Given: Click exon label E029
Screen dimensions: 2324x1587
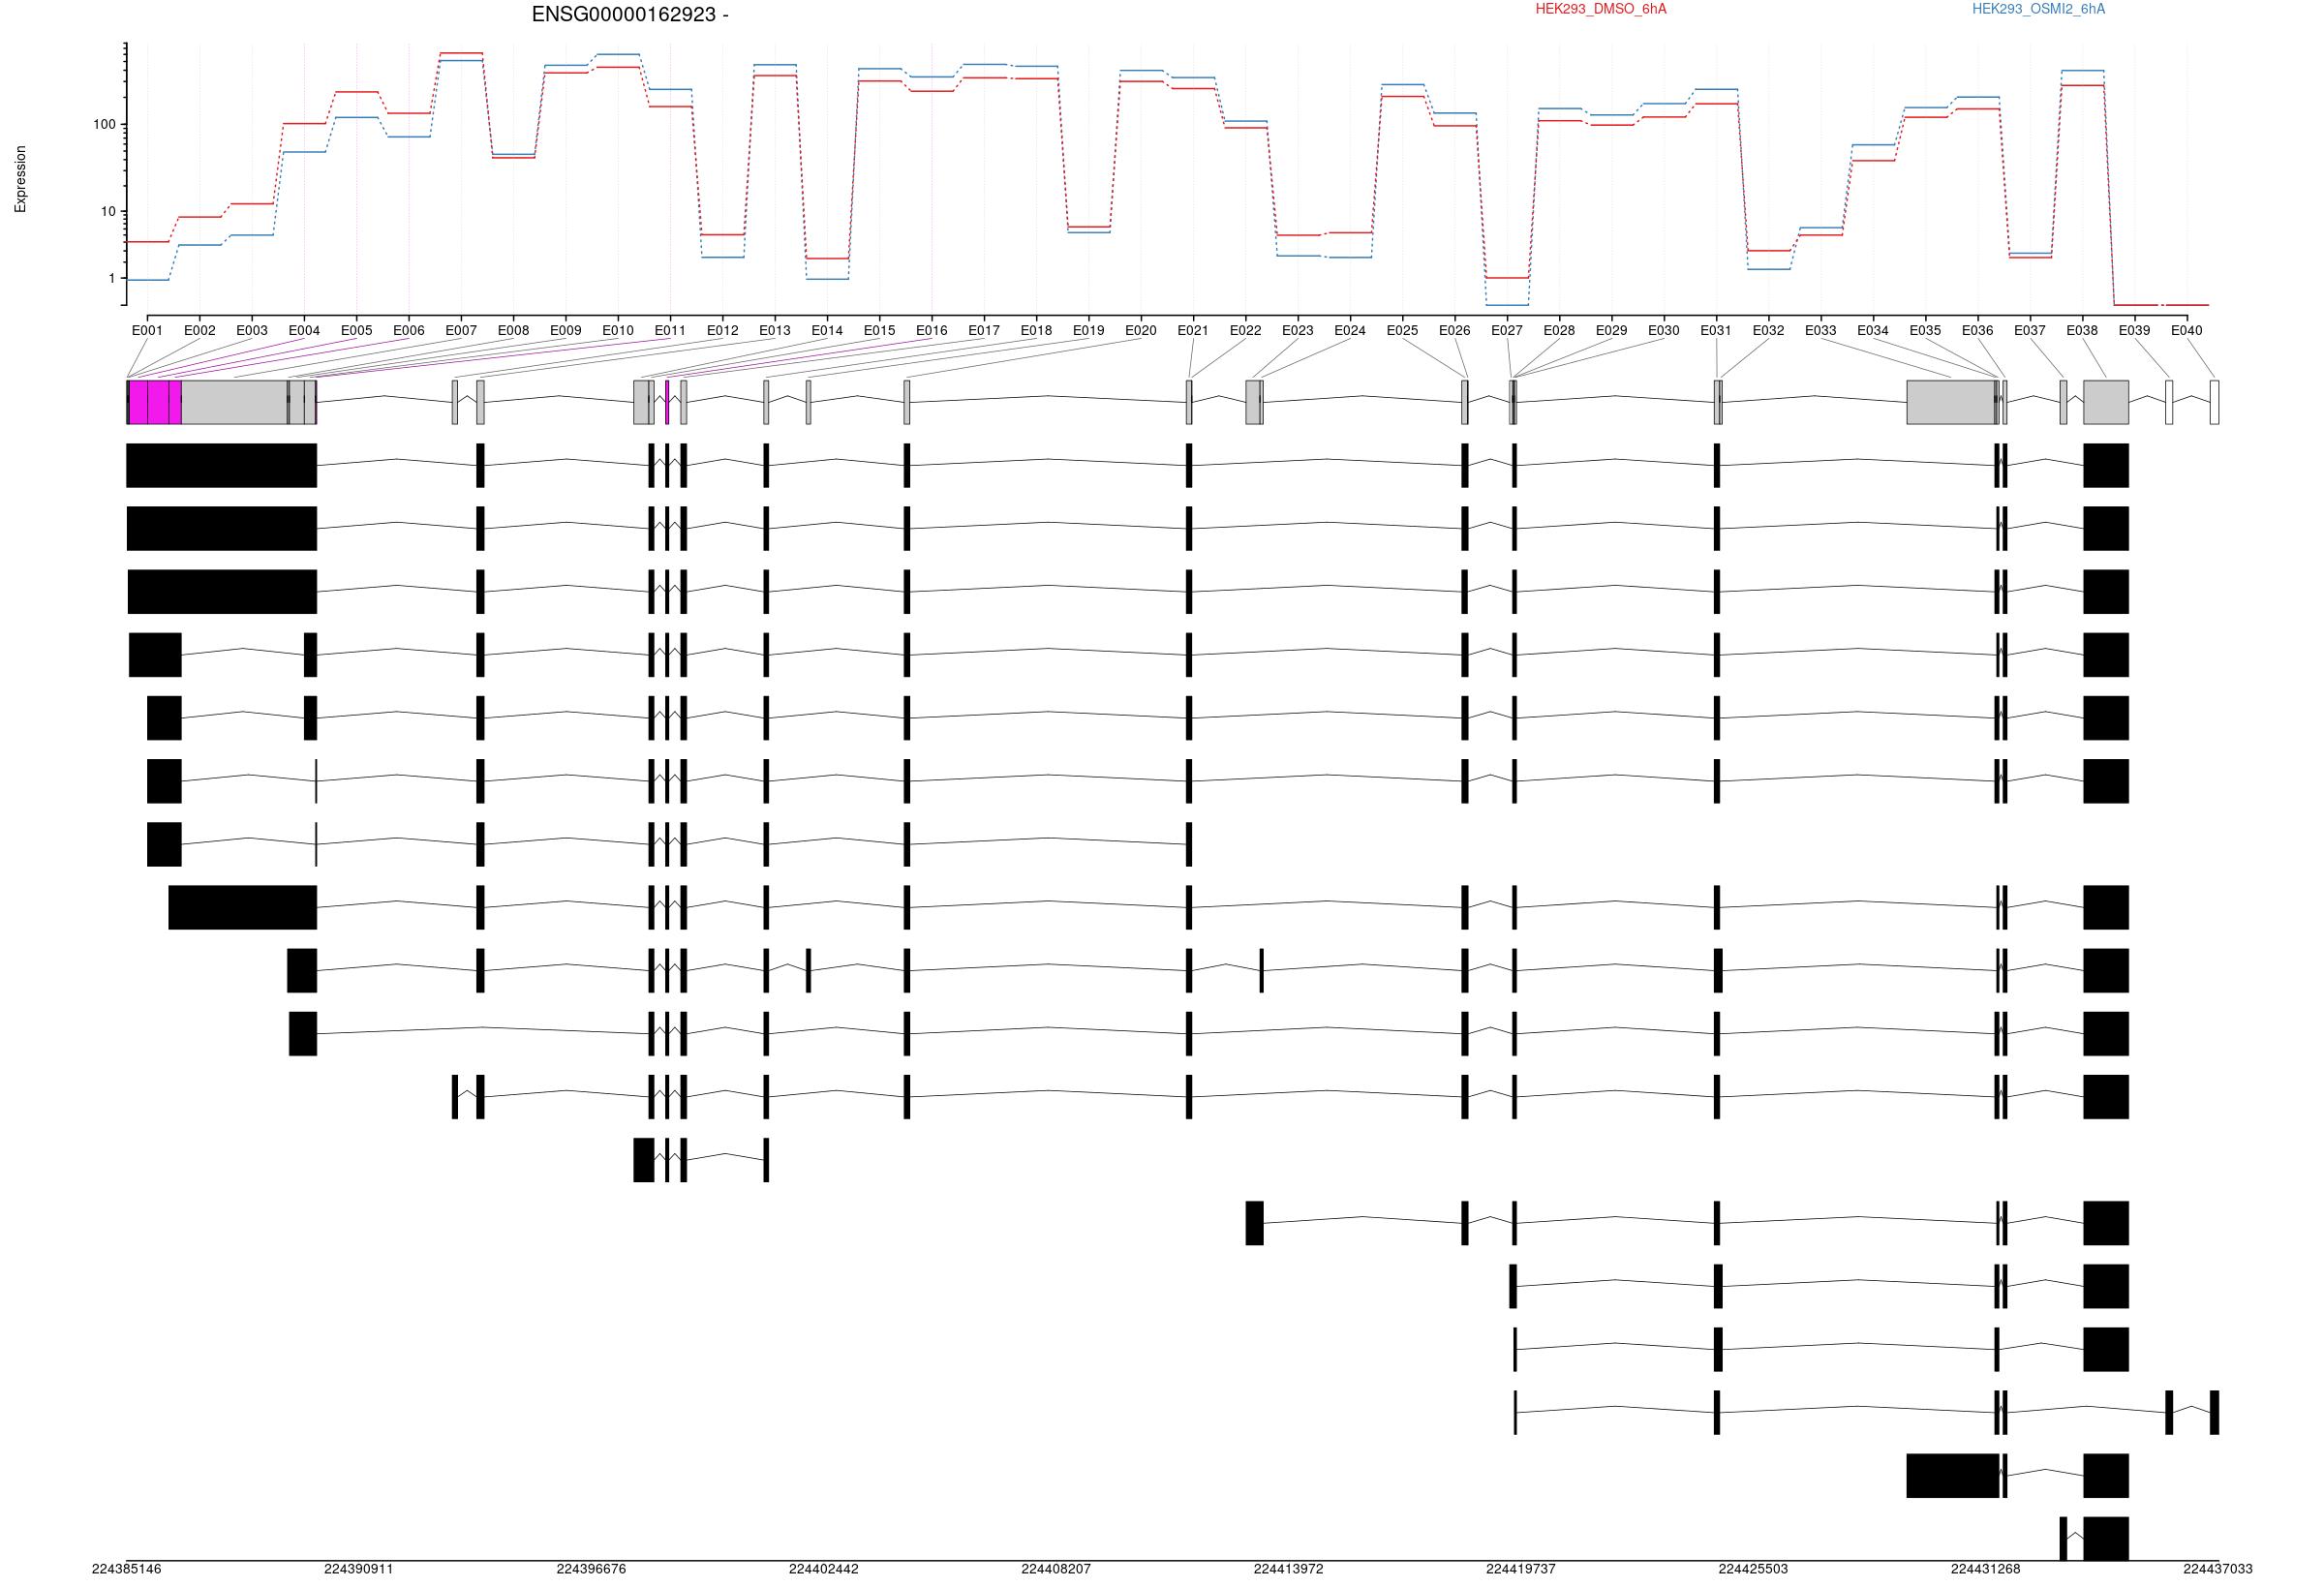Looking at the screenshot, I should point(1612,330).
